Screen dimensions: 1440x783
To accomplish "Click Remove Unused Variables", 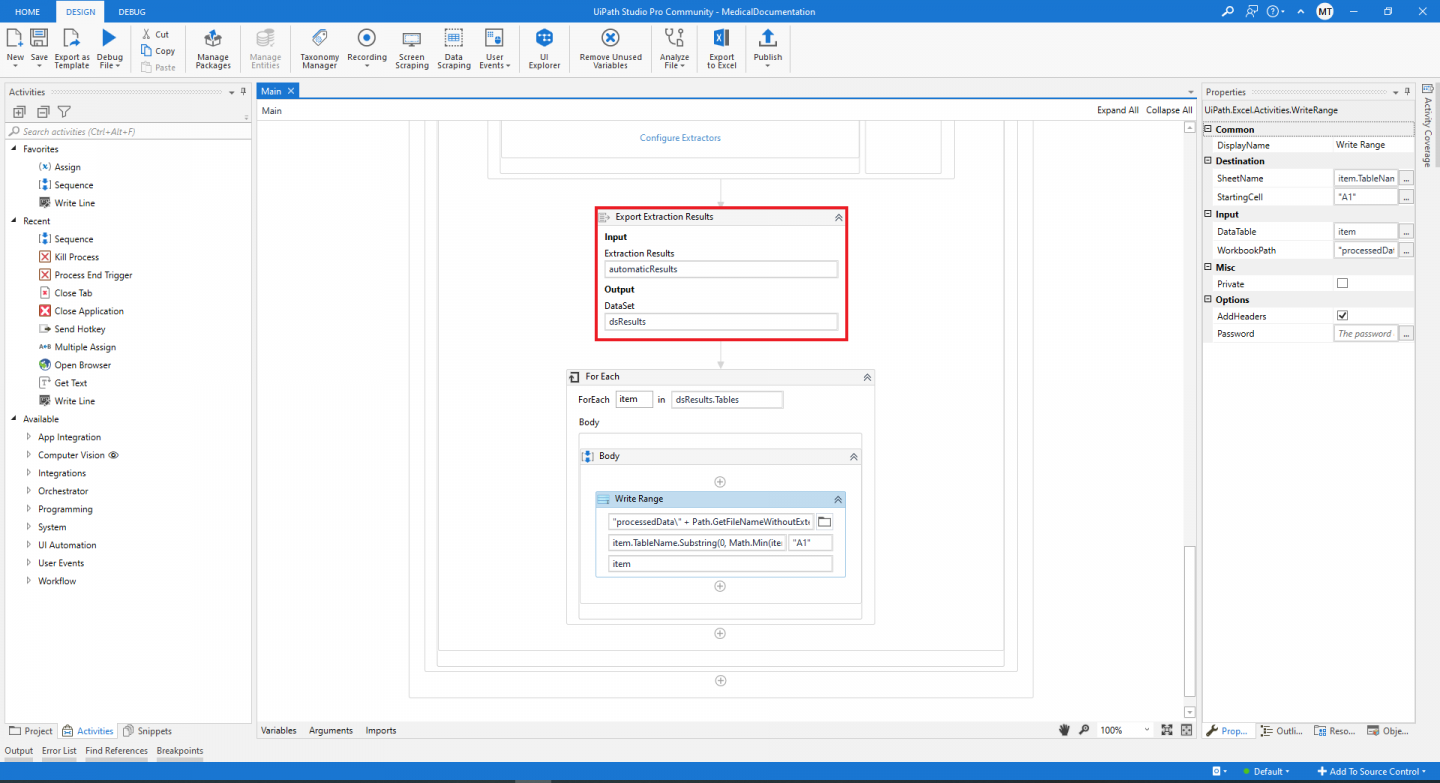I will [x=609, y=48].
